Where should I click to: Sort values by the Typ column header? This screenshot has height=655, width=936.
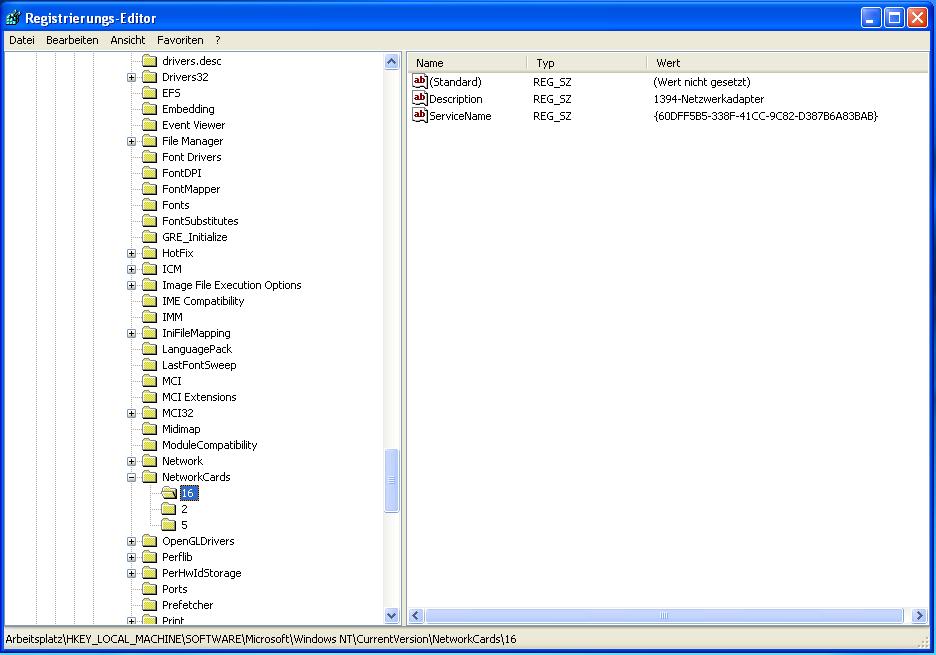(x=587, y=63)
